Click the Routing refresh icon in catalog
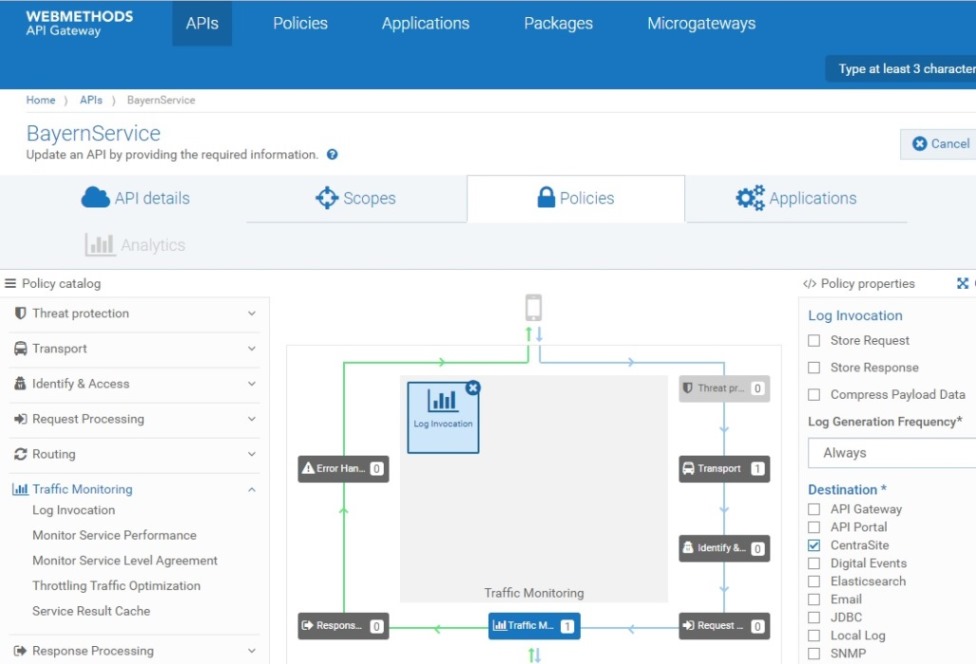 (x=21, y=454)
